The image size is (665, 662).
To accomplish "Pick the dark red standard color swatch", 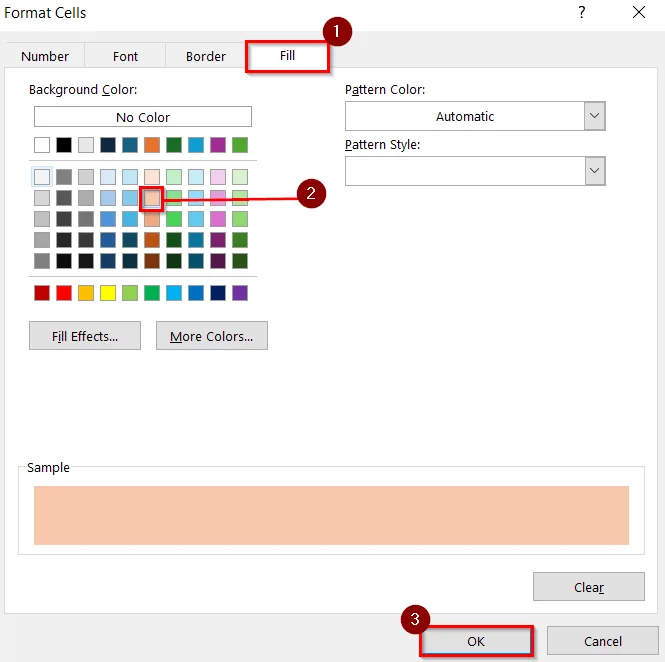I will pos(42,293).
